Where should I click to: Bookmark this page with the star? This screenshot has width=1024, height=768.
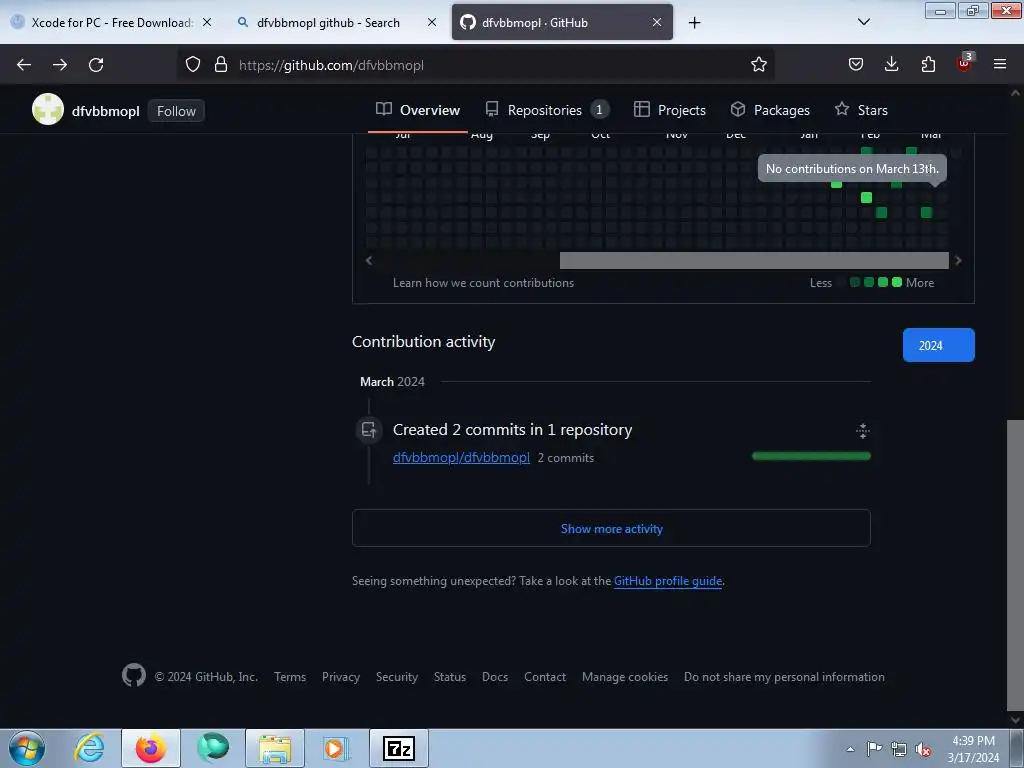point(758,65)
